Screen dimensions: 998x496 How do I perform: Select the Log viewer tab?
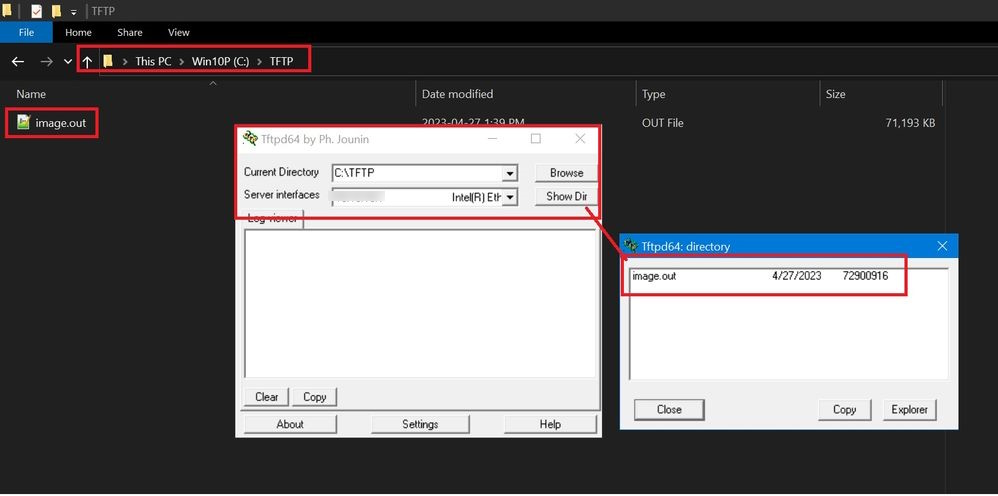click(x=273, y=219)
